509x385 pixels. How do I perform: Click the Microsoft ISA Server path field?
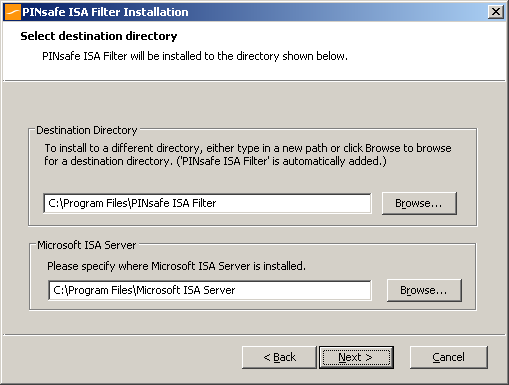[209, 290]
